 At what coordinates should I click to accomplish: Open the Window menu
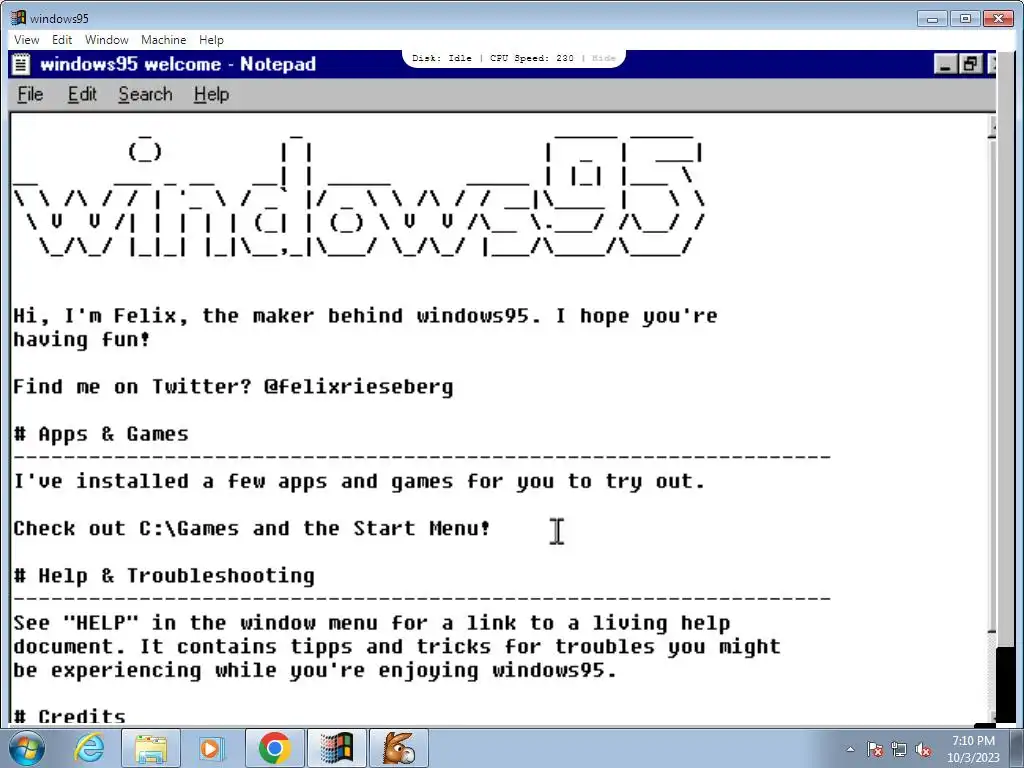click(106, 40)
